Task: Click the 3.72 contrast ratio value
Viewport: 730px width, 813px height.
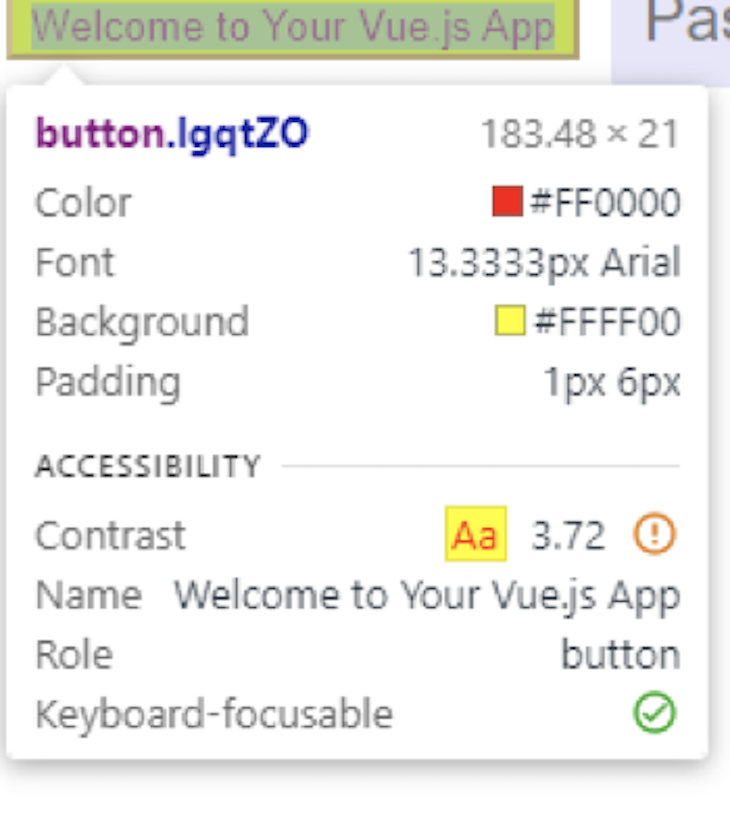Action: tap(568, 537)
